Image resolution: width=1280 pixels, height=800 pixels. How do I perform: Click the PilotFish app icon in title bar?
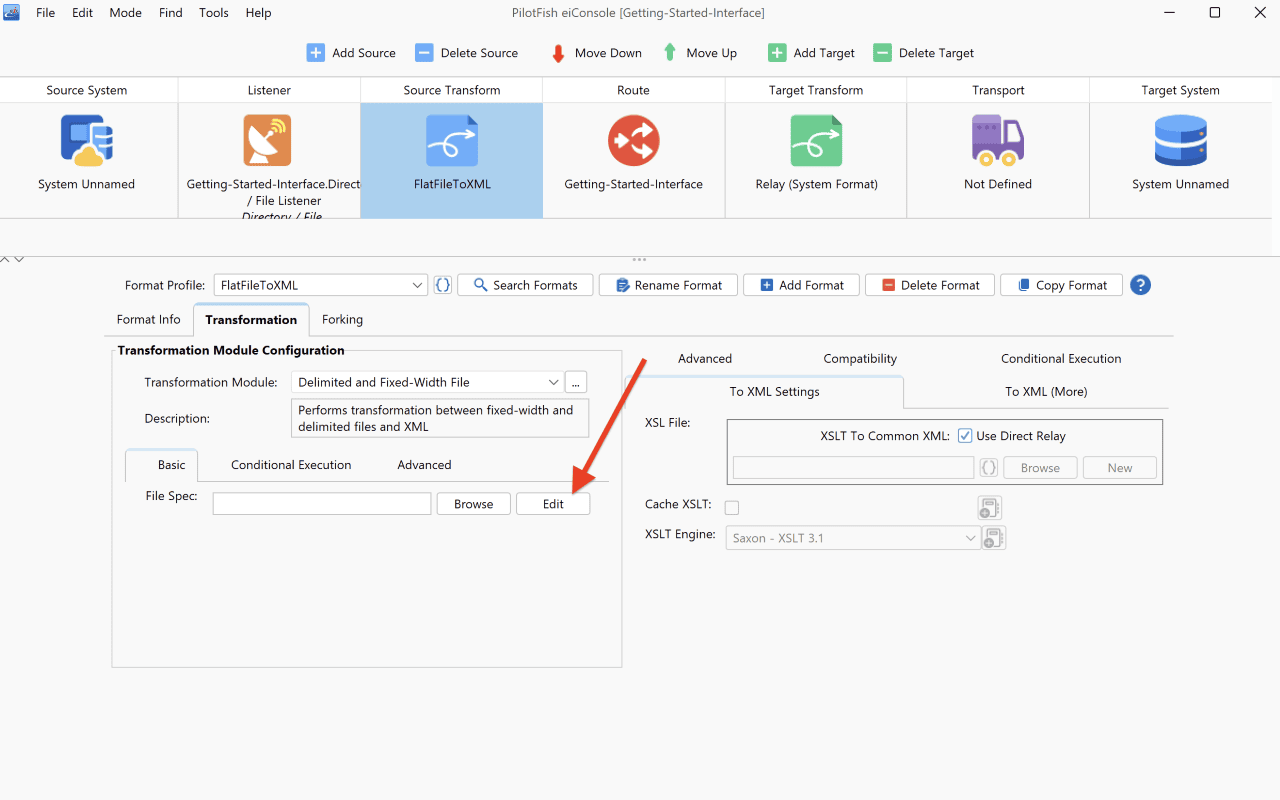(12, 12)
